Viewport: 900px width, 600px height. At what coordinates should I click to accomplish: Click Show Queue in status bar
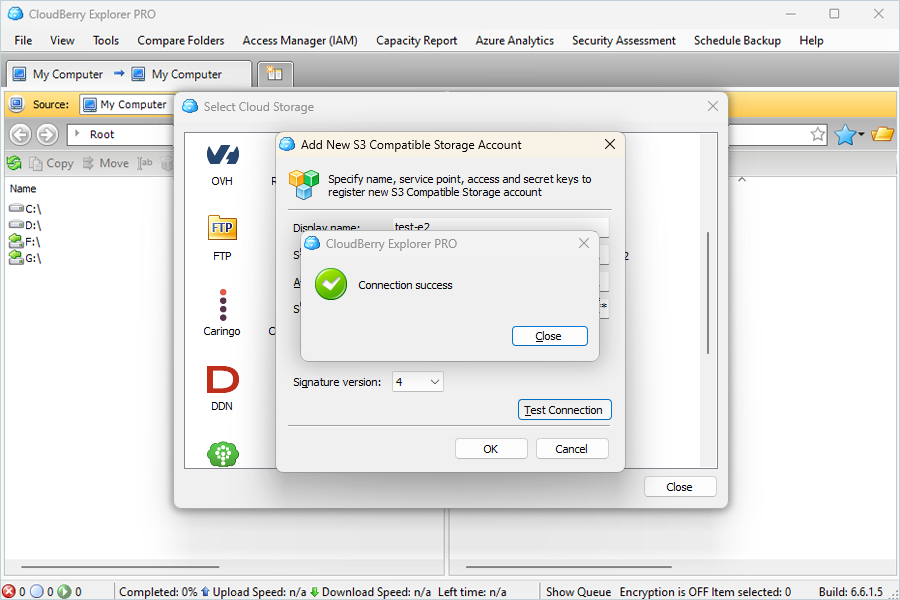coord(579,592)
